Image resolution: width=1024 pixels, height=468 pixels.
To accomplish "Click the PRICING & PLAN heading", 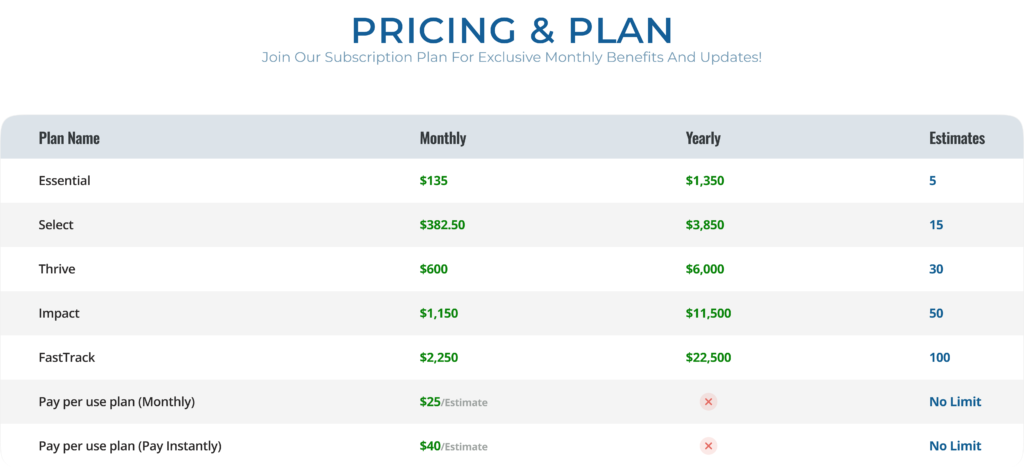I will point(512,30).
